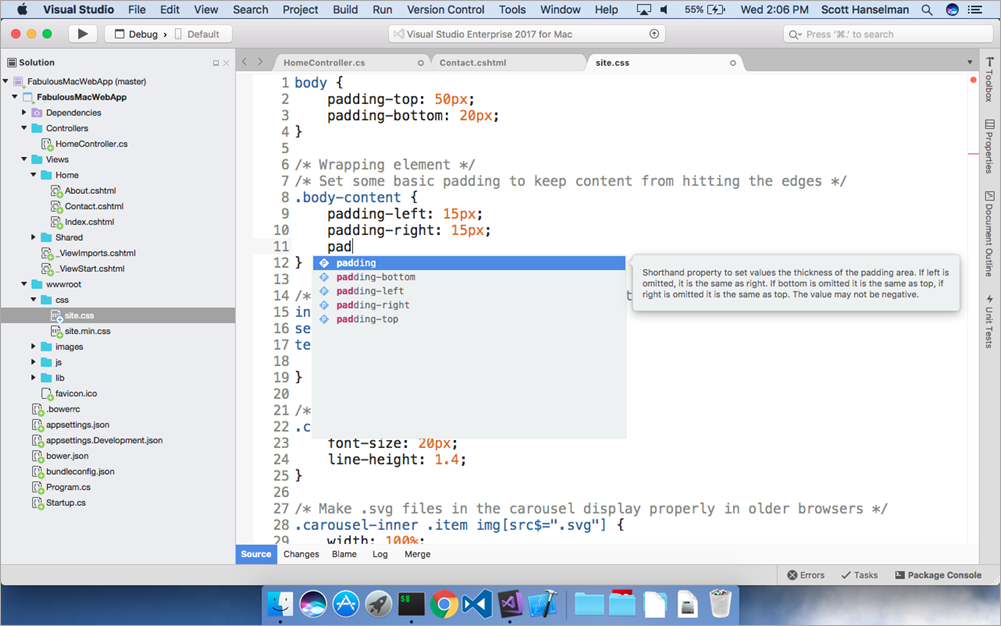The image size is (1001, 626).
Task: Select favicon.ico file
Action: pos(75,393)
